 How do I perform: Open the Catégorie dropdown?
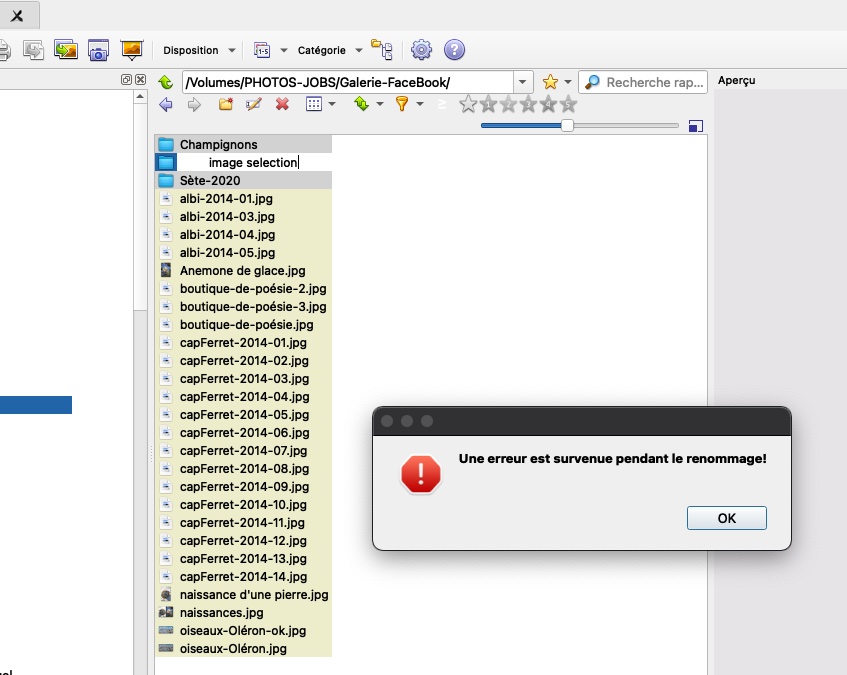pyautogui.click(x=330, y=50)
